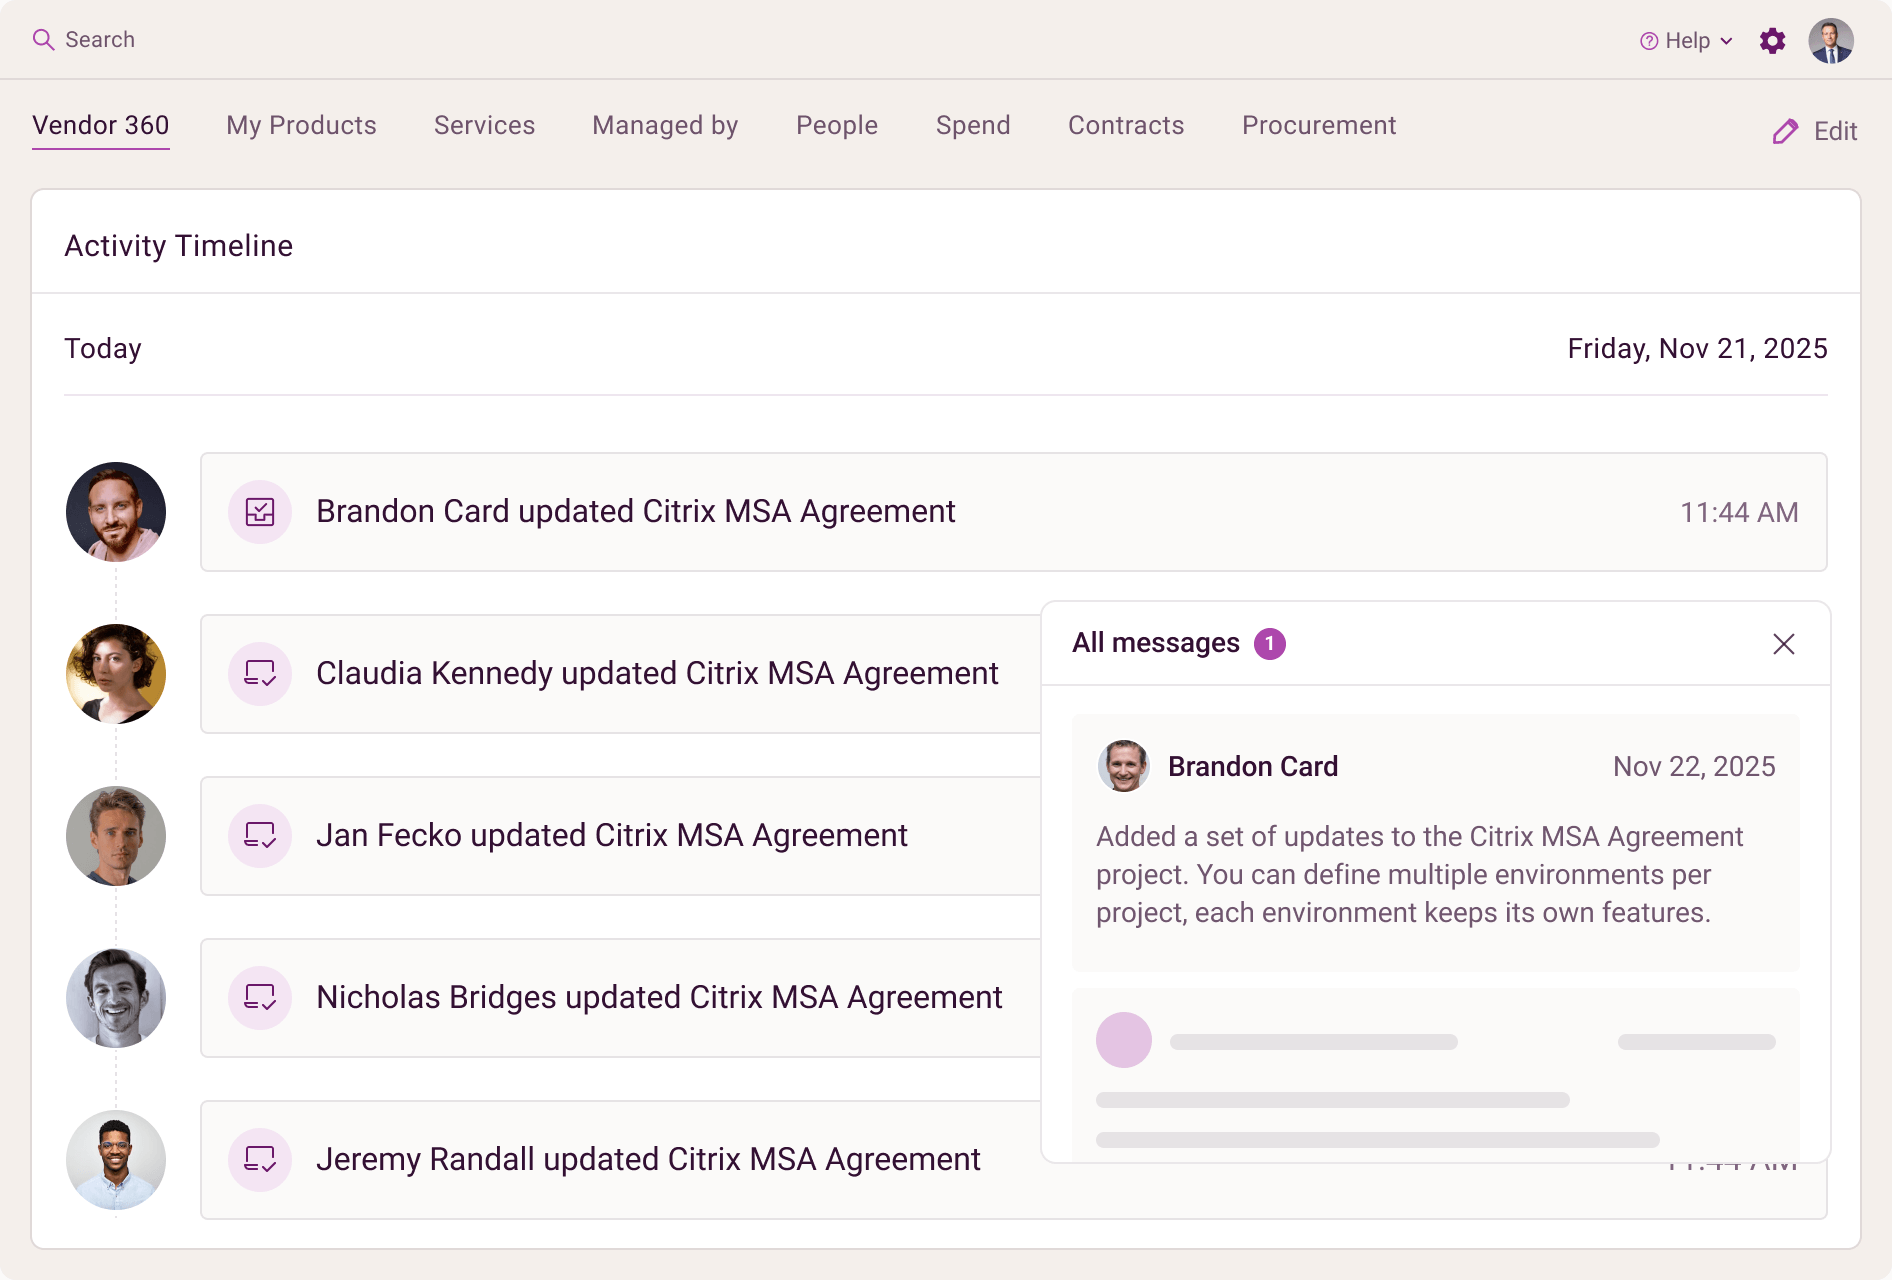Click the Edit button label
1892x1280 pixels.
pos(1835,131)
